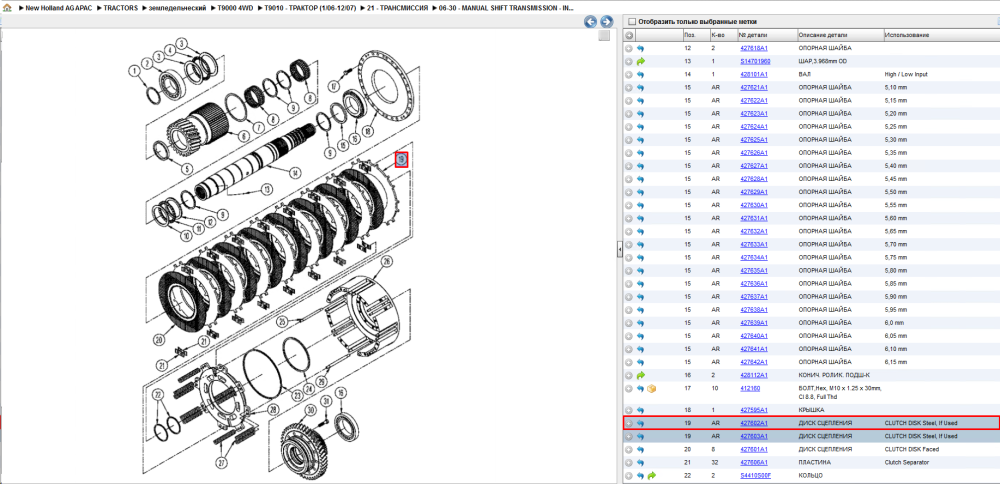Screen dimensions: 1000x484
Task: Open '21 - ТРАНСМИССИЯ' breadcrumb
Action: pyautogui.click(x=397, y=8)
